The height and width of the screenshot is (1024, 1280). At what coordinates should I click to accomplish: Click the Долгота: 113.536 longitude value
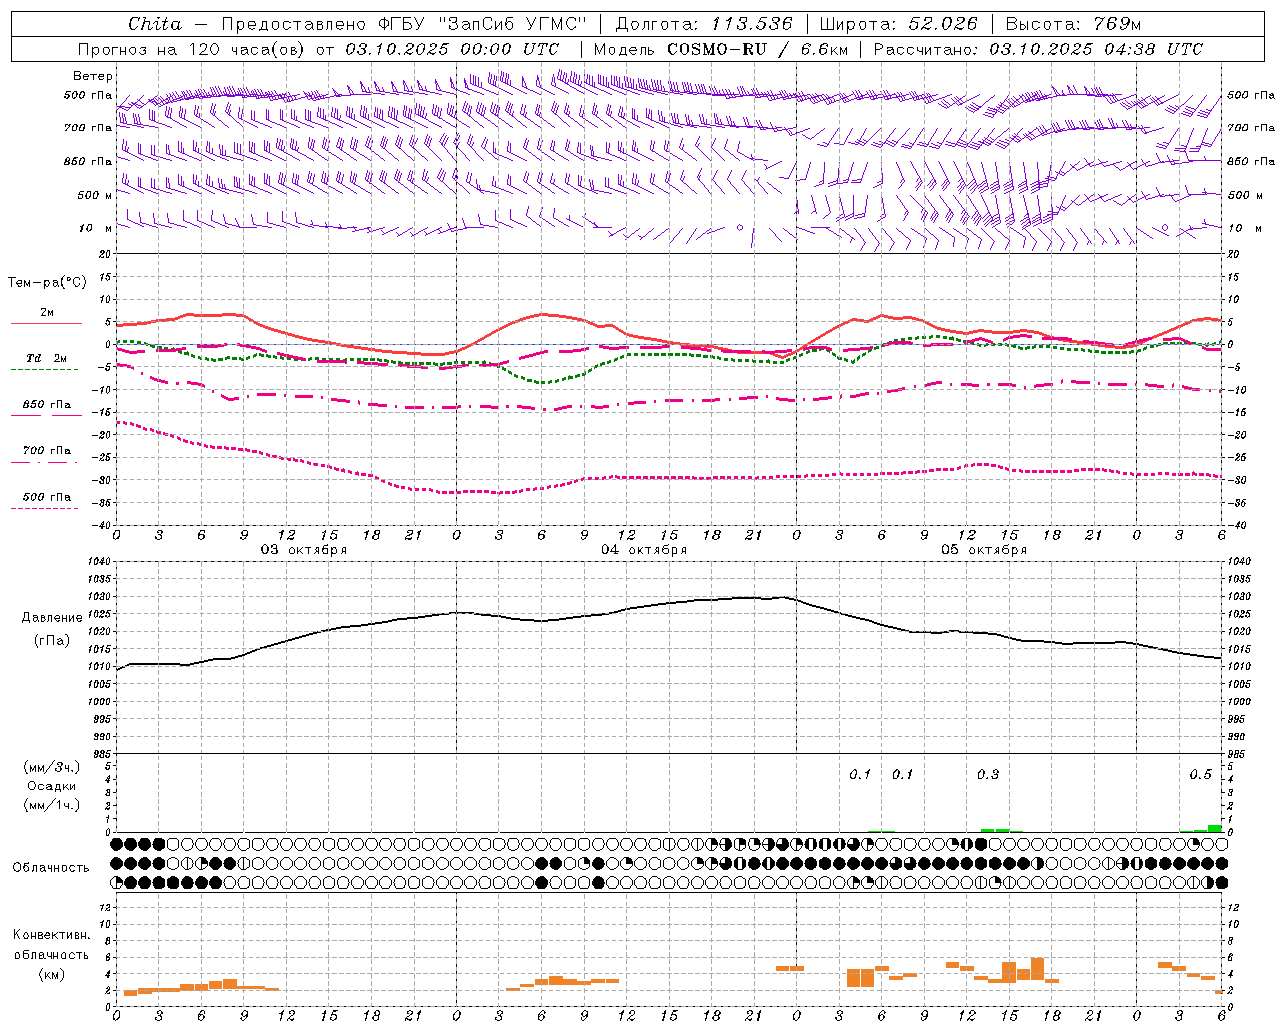click(704, 24)
